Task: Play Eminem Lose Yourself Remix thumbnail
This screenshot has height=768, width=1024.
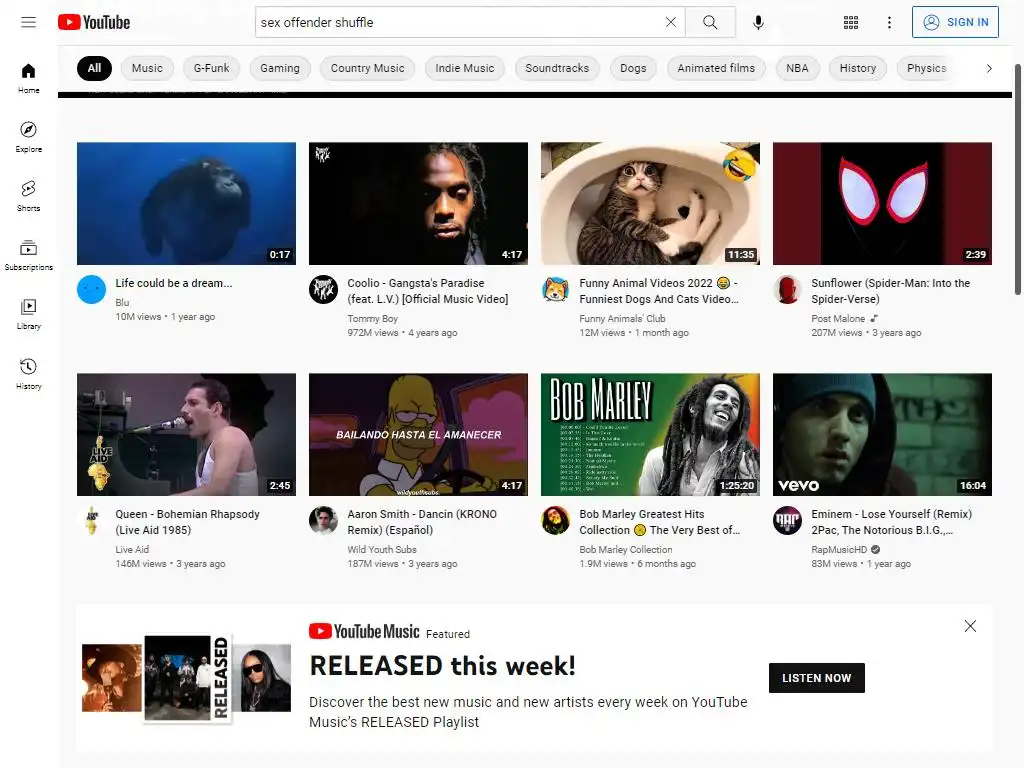Action: [x=882, y=434]
